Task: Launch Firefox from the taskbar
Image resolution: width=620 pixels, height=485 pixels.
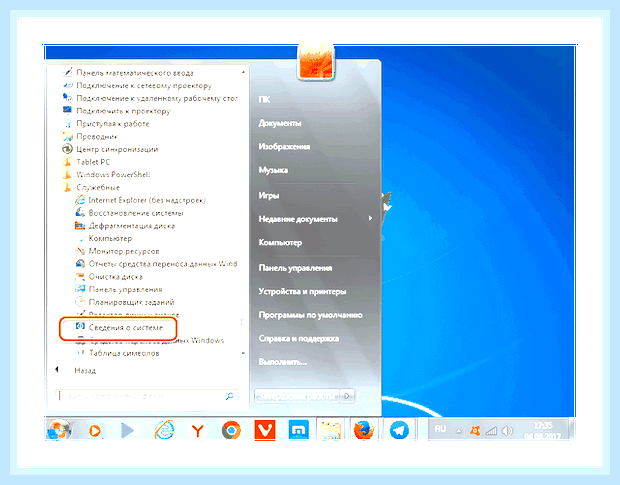Action: click(364, 430)
